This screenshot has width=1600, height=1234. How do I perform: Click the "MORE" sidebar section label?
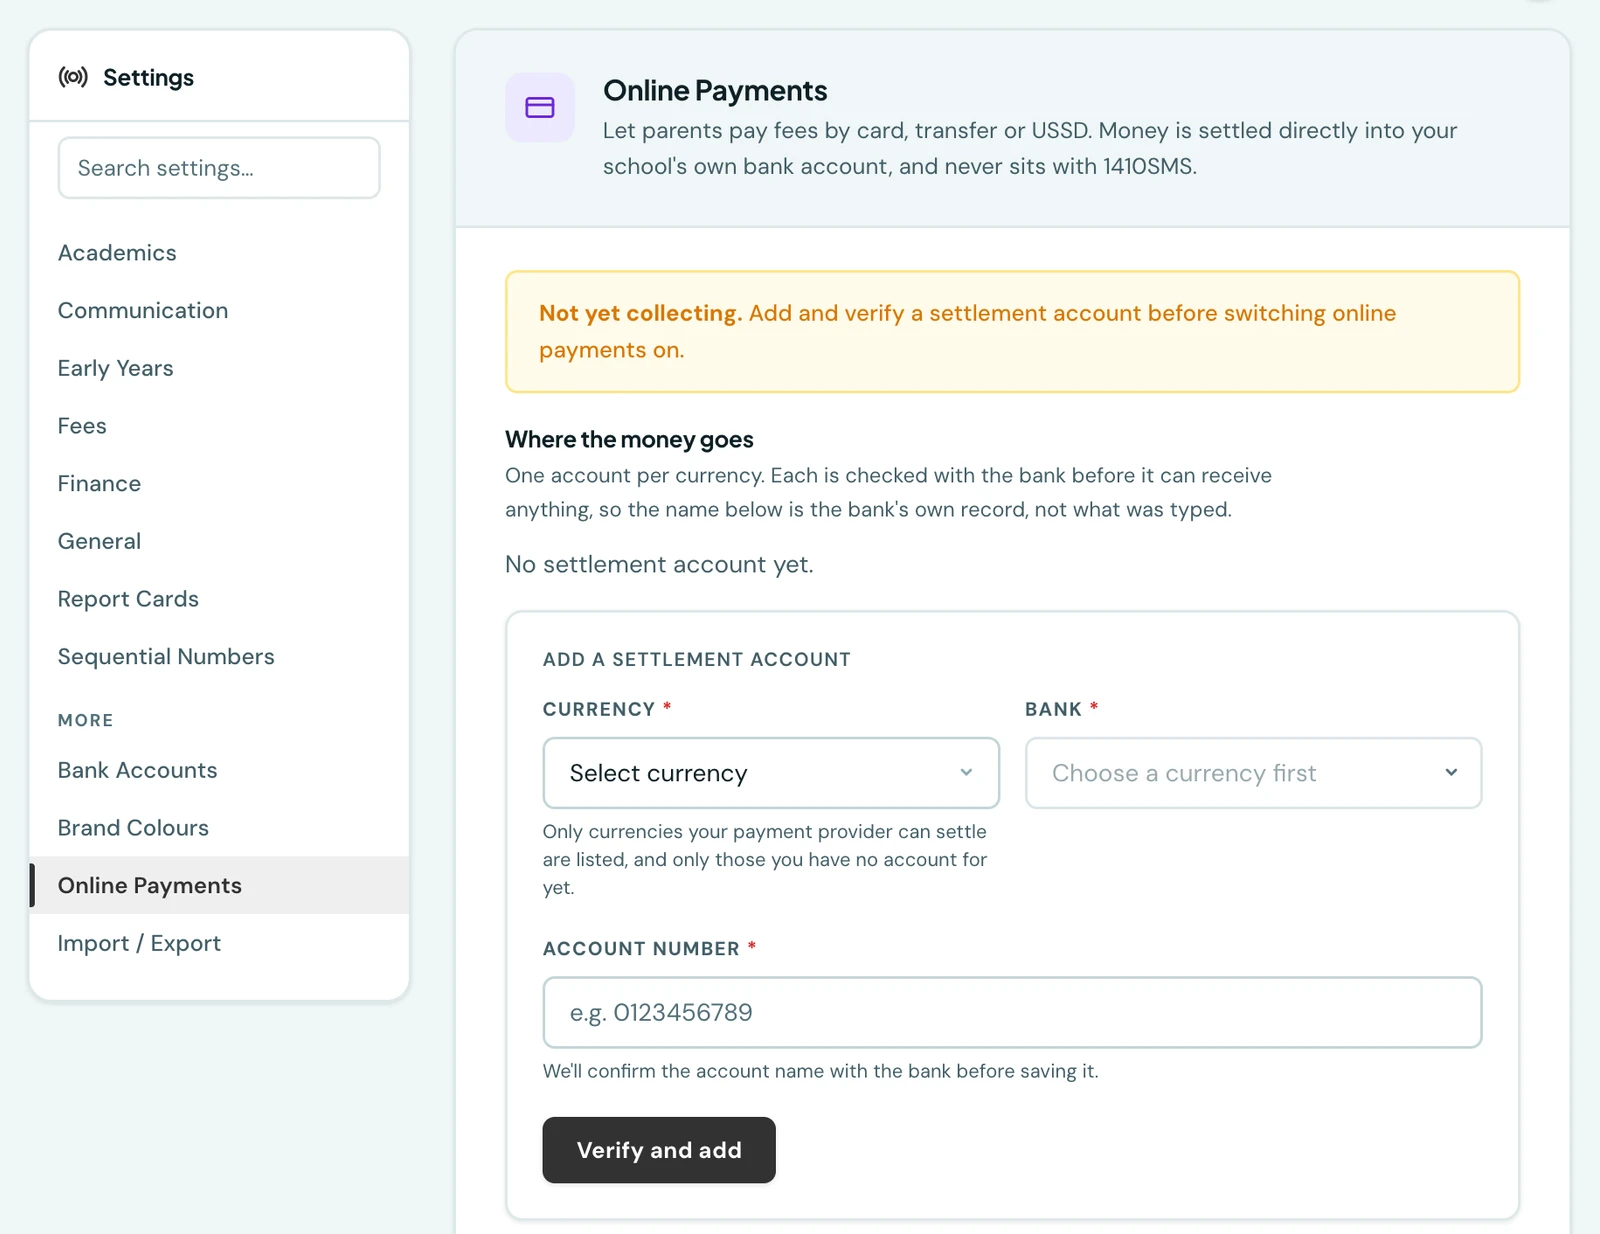click(x=85, y=720)
